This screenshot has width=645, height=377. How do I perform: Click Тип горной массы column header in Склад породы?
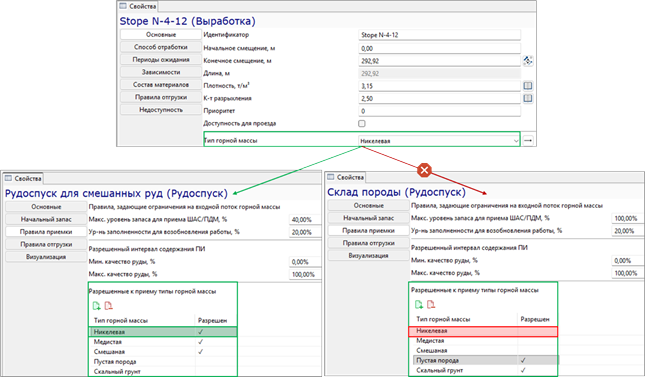(443, 319)
